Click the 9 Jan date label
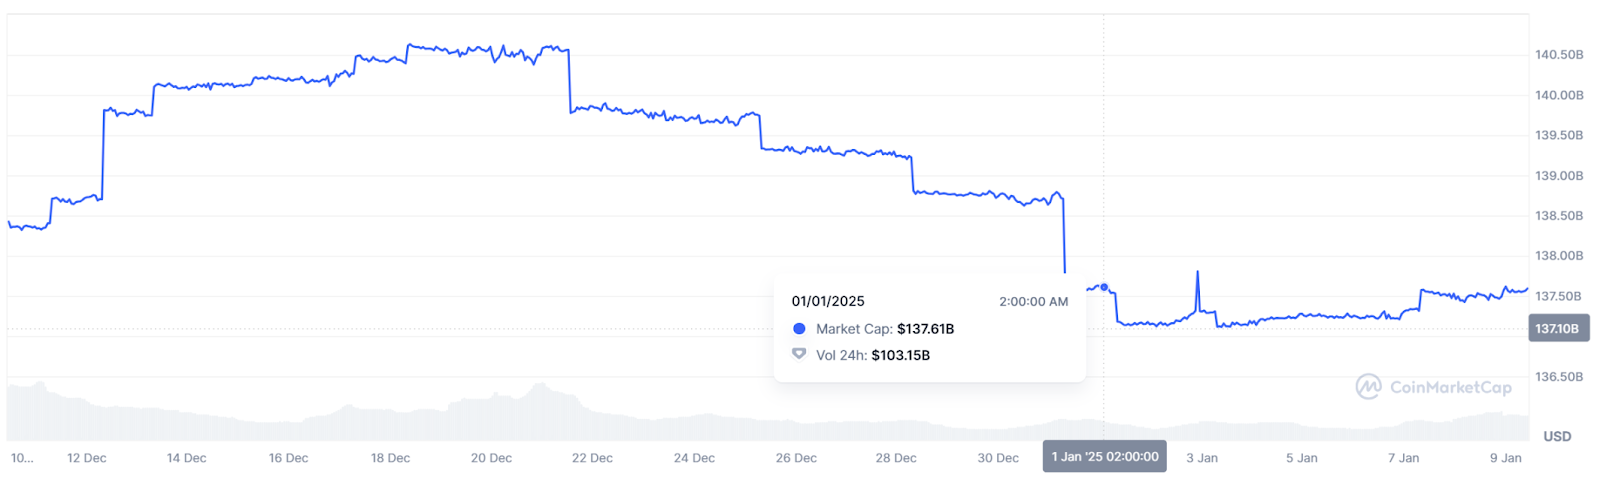This screenshot has width=1600, height=492. [1505, 458]
